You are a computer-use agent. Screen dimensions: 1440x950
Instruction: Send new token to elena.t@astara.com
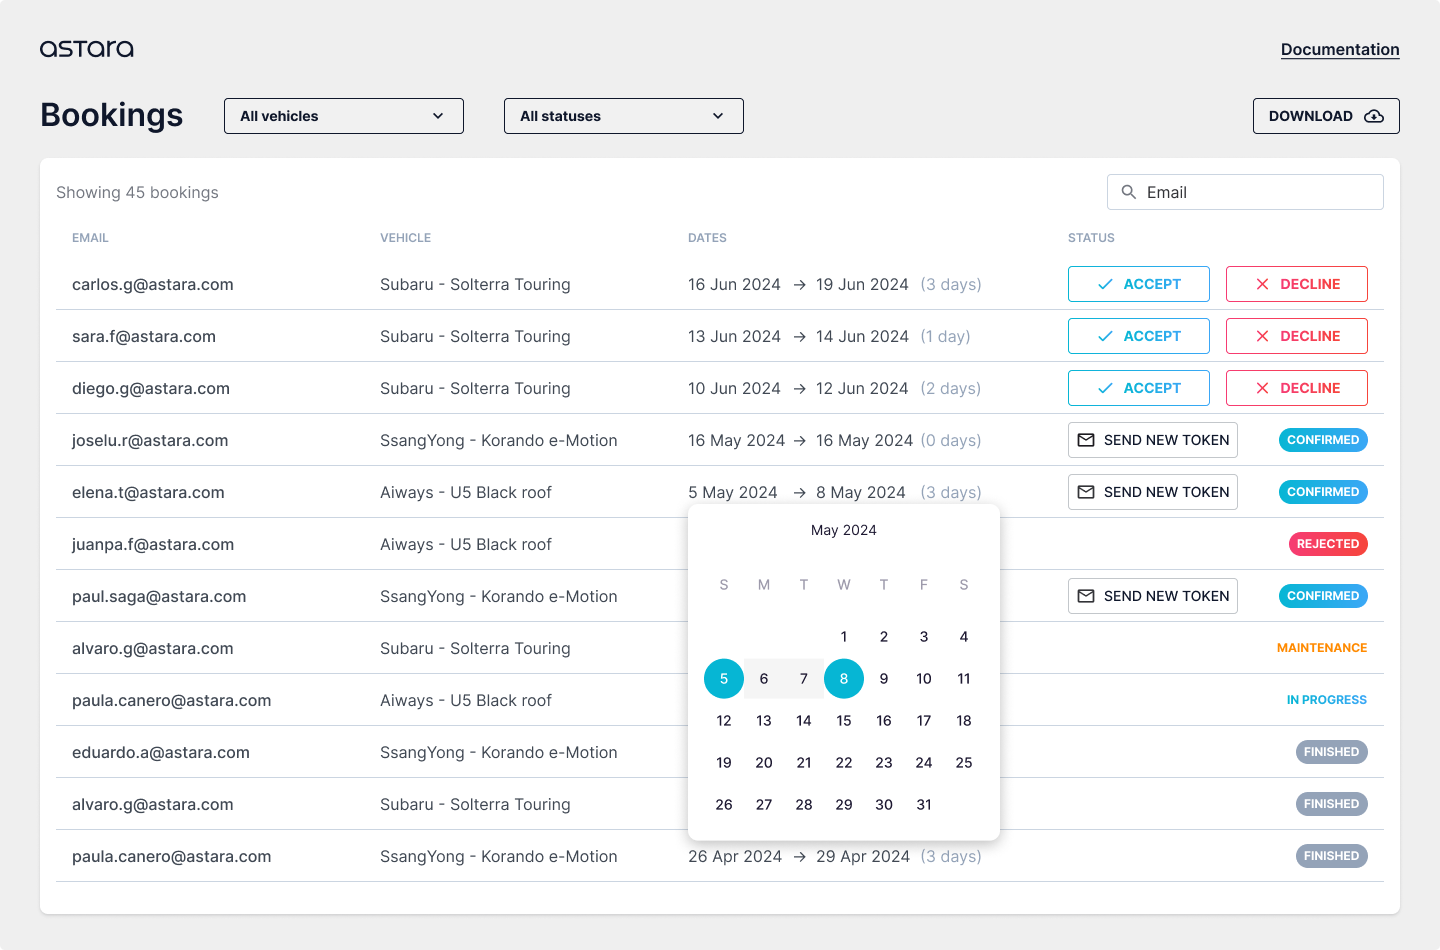1153,492
